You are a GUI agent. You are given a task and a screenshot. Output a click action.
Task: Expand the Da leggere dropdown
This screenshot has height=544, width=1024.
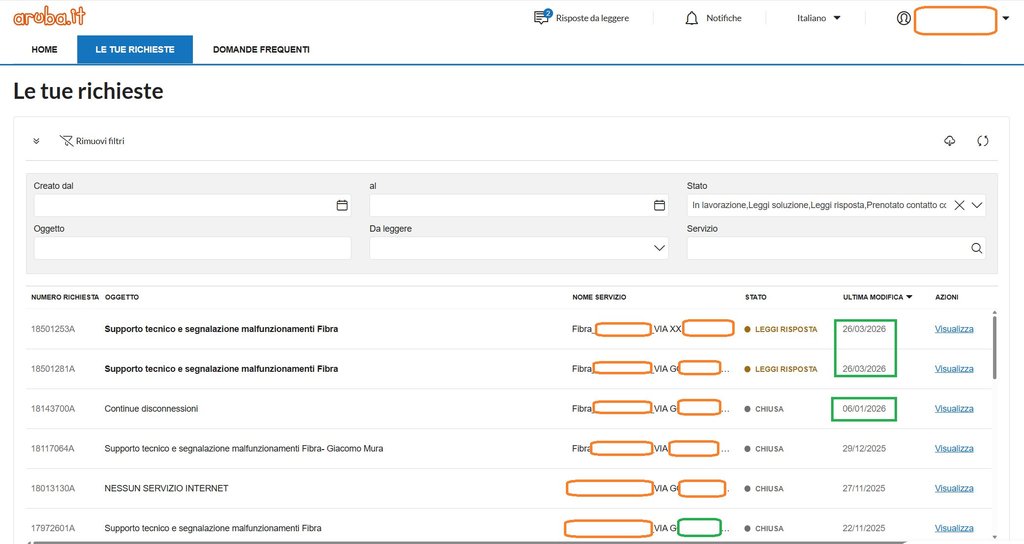click(659, 248)
